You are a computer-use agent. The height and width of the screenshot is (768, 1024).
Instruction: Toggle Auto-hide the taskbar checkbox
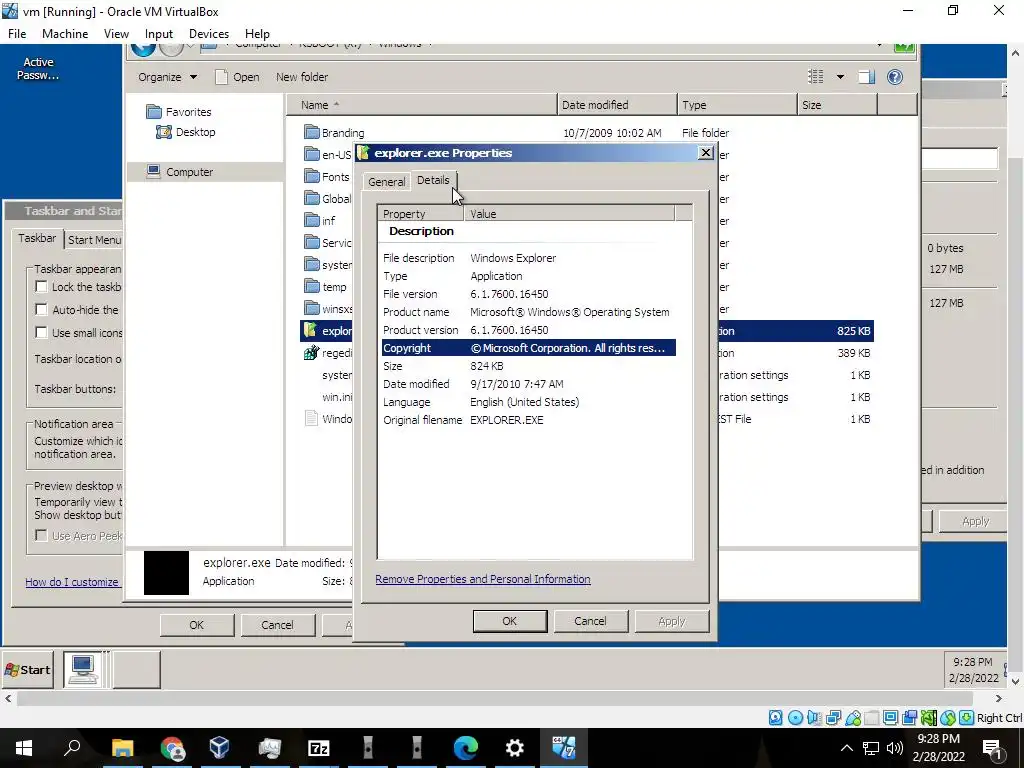[41, 310]
